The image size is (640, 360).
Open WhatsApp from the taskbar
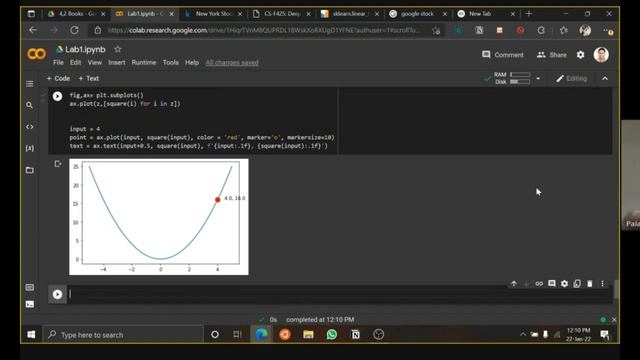(x=332, y=335)
